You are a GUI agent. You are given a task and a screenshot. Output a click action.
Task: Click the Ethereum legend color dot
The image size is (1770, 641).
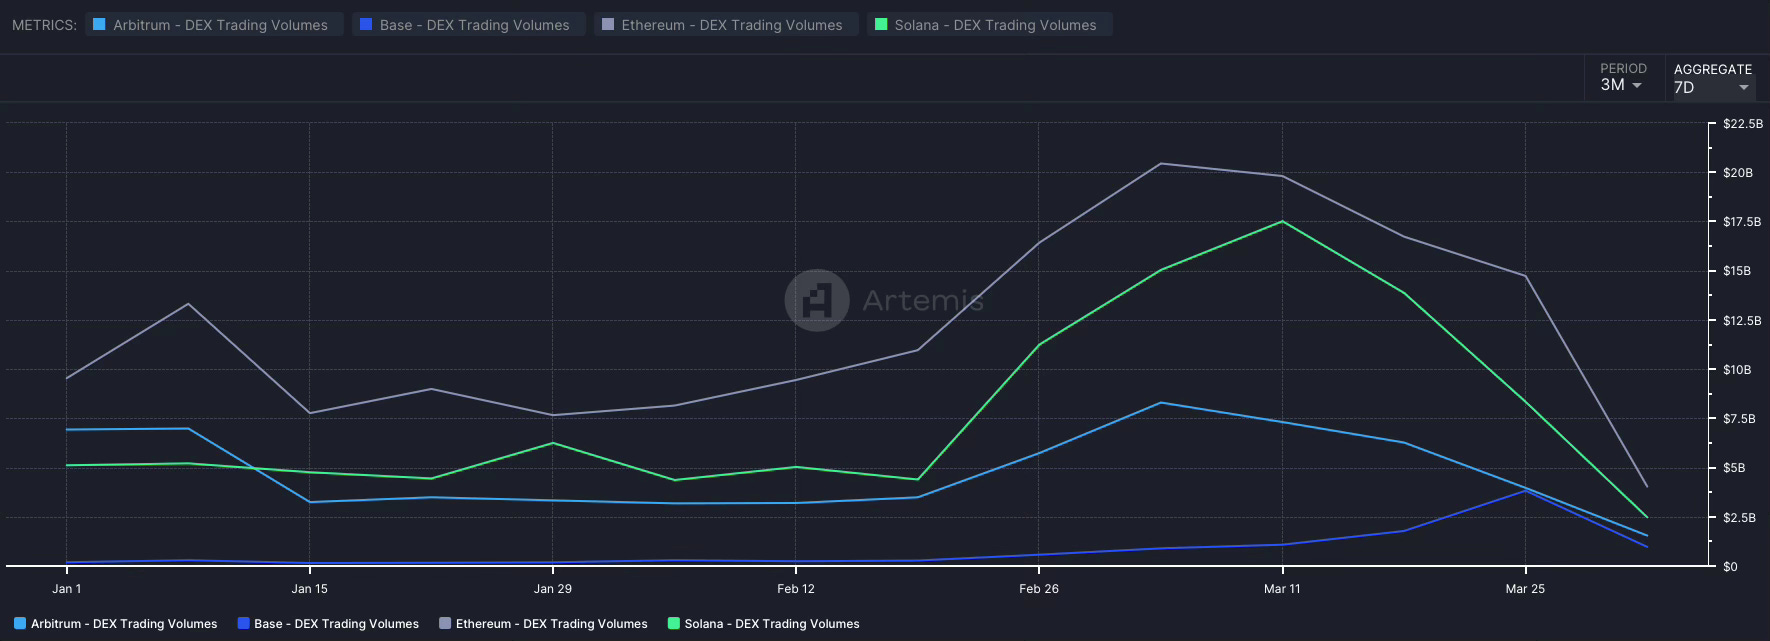tap(445, 624)
